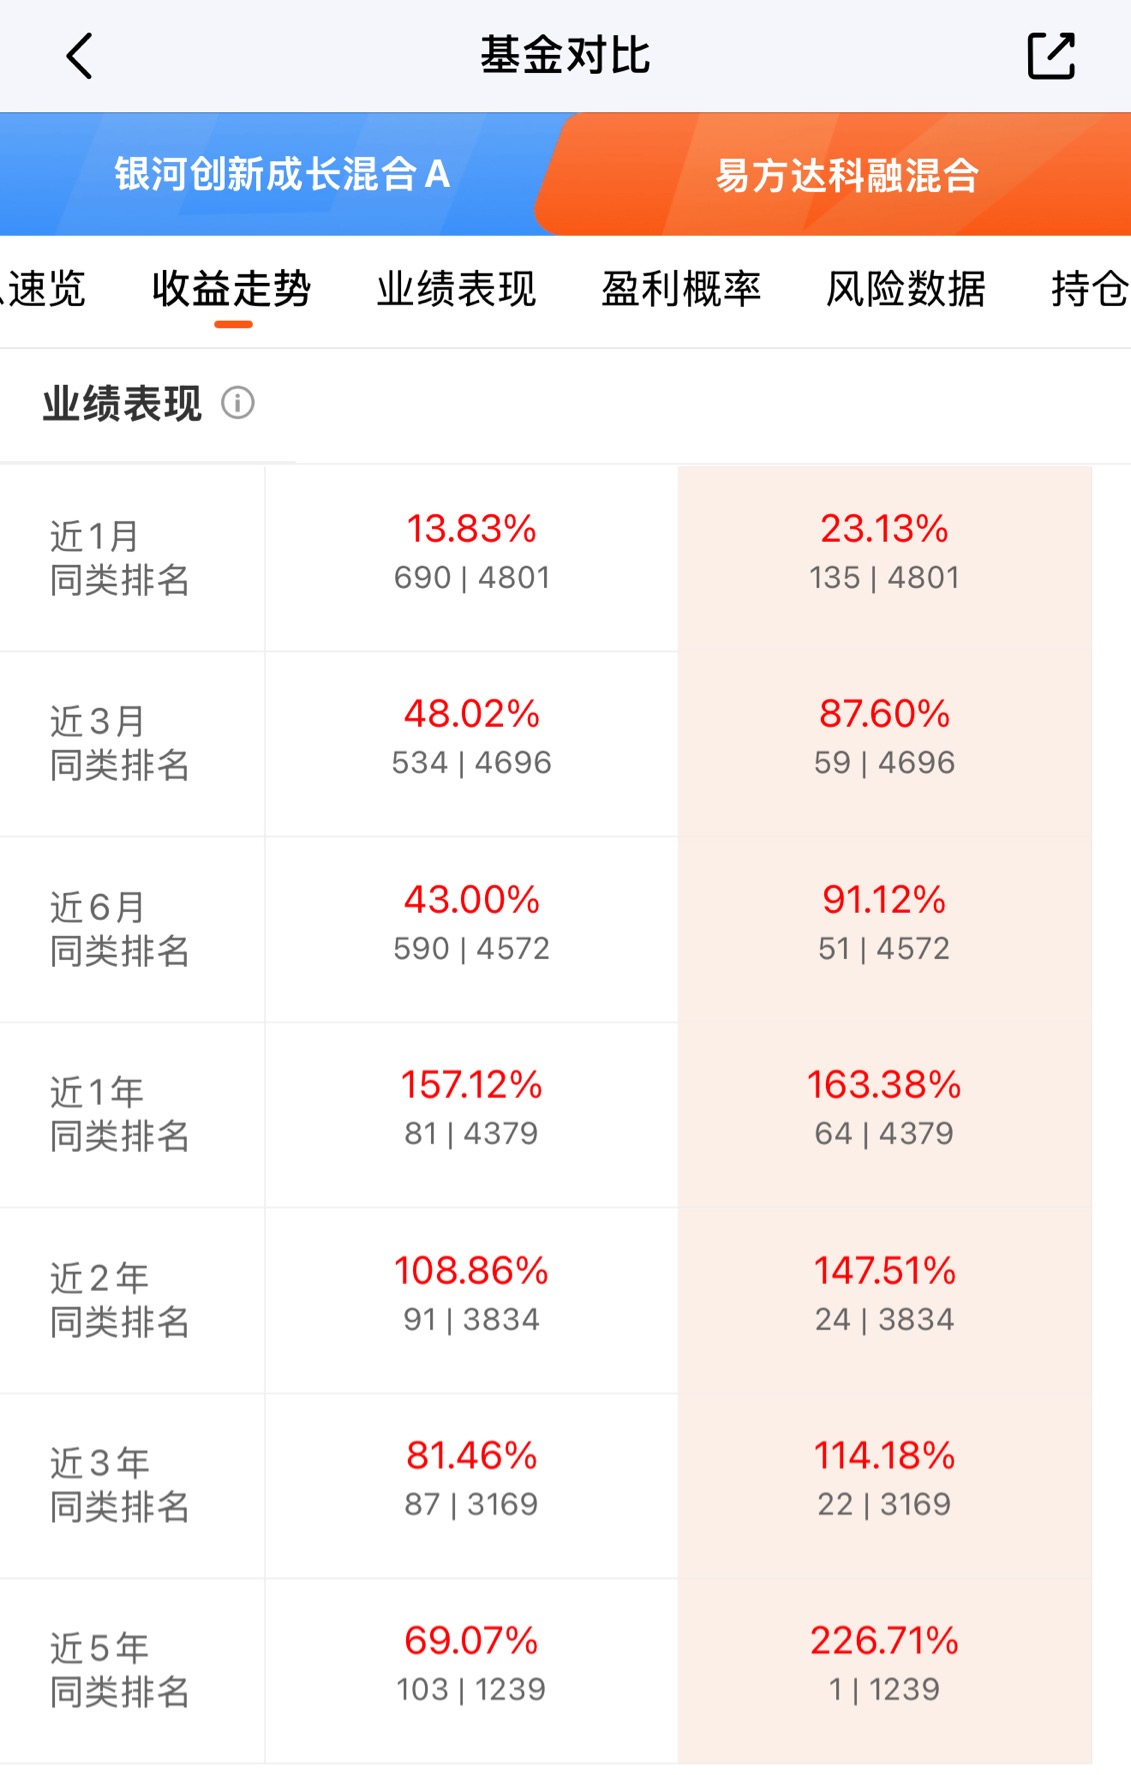Select the 226.71% five-year return cell

(885, 1671)
